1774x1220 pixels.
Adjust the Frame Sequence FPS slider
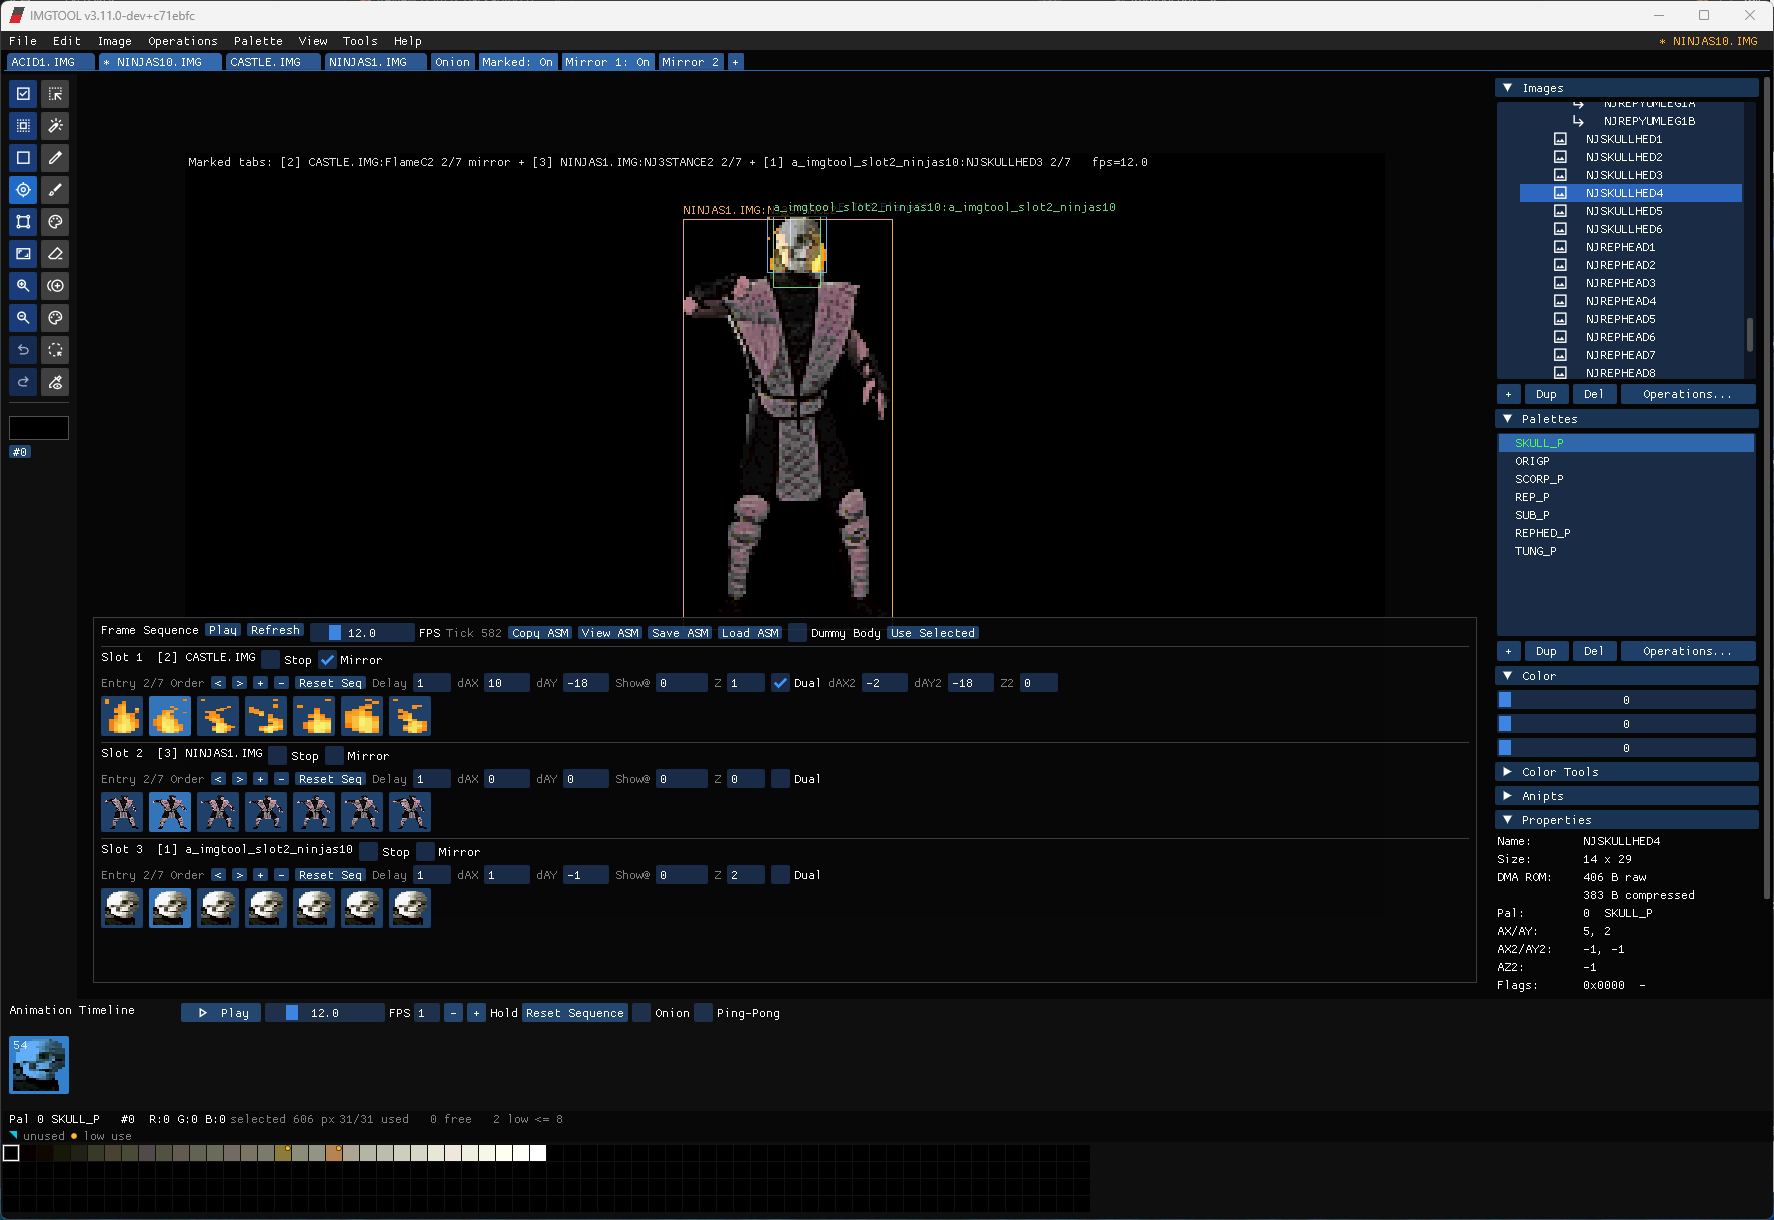[362, 633]
